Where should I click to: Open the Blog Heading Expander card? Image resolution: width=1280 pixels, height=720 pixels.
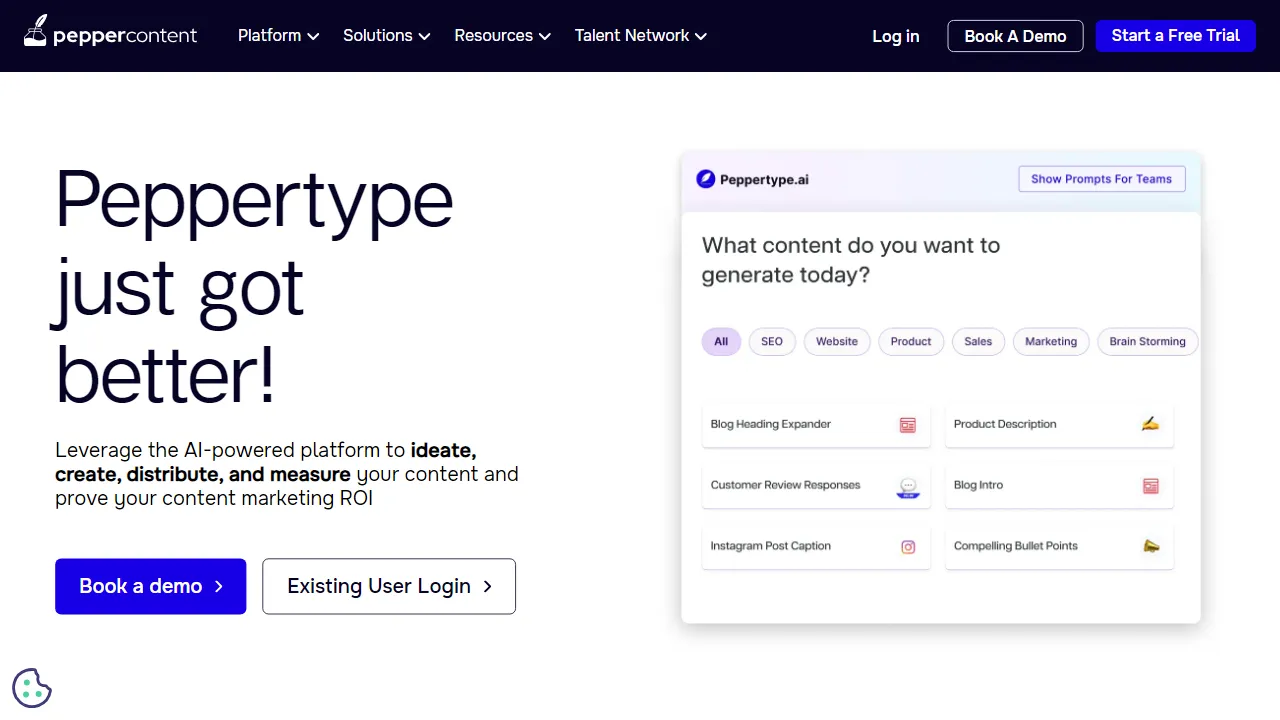tap(816, 425)
